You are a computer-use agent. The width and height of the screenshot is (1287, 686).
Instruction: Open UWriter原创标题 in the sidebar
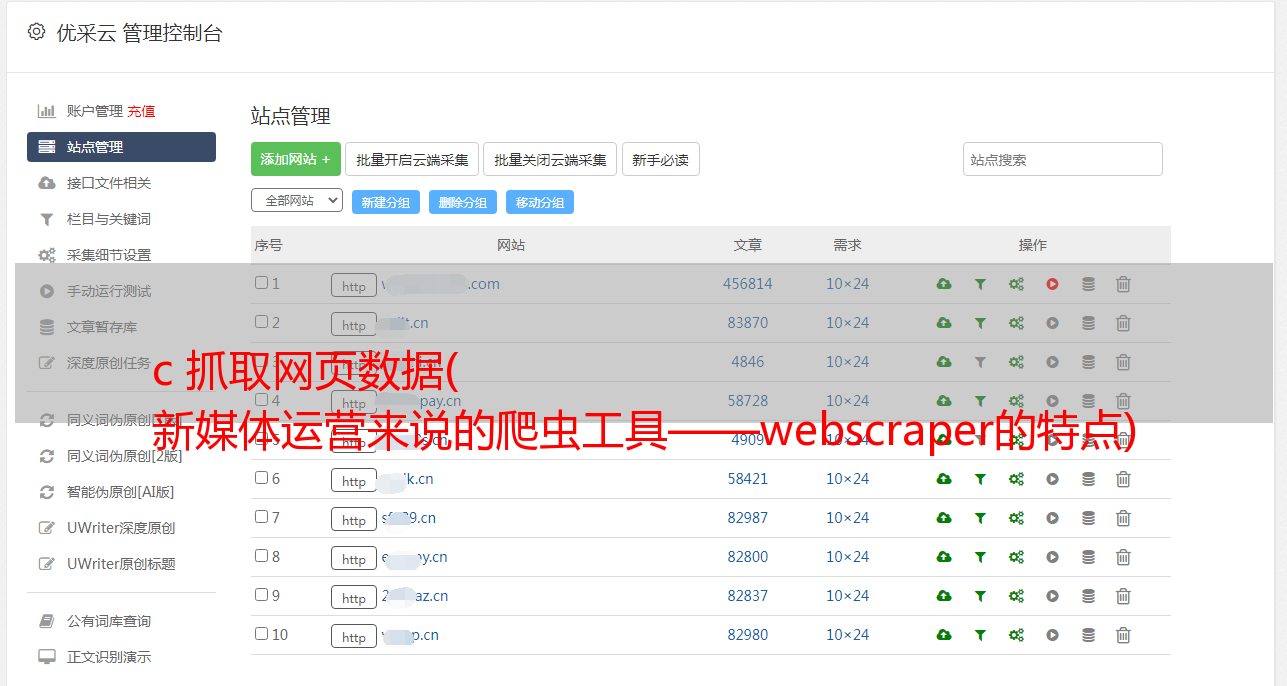(x=121, y=564)
